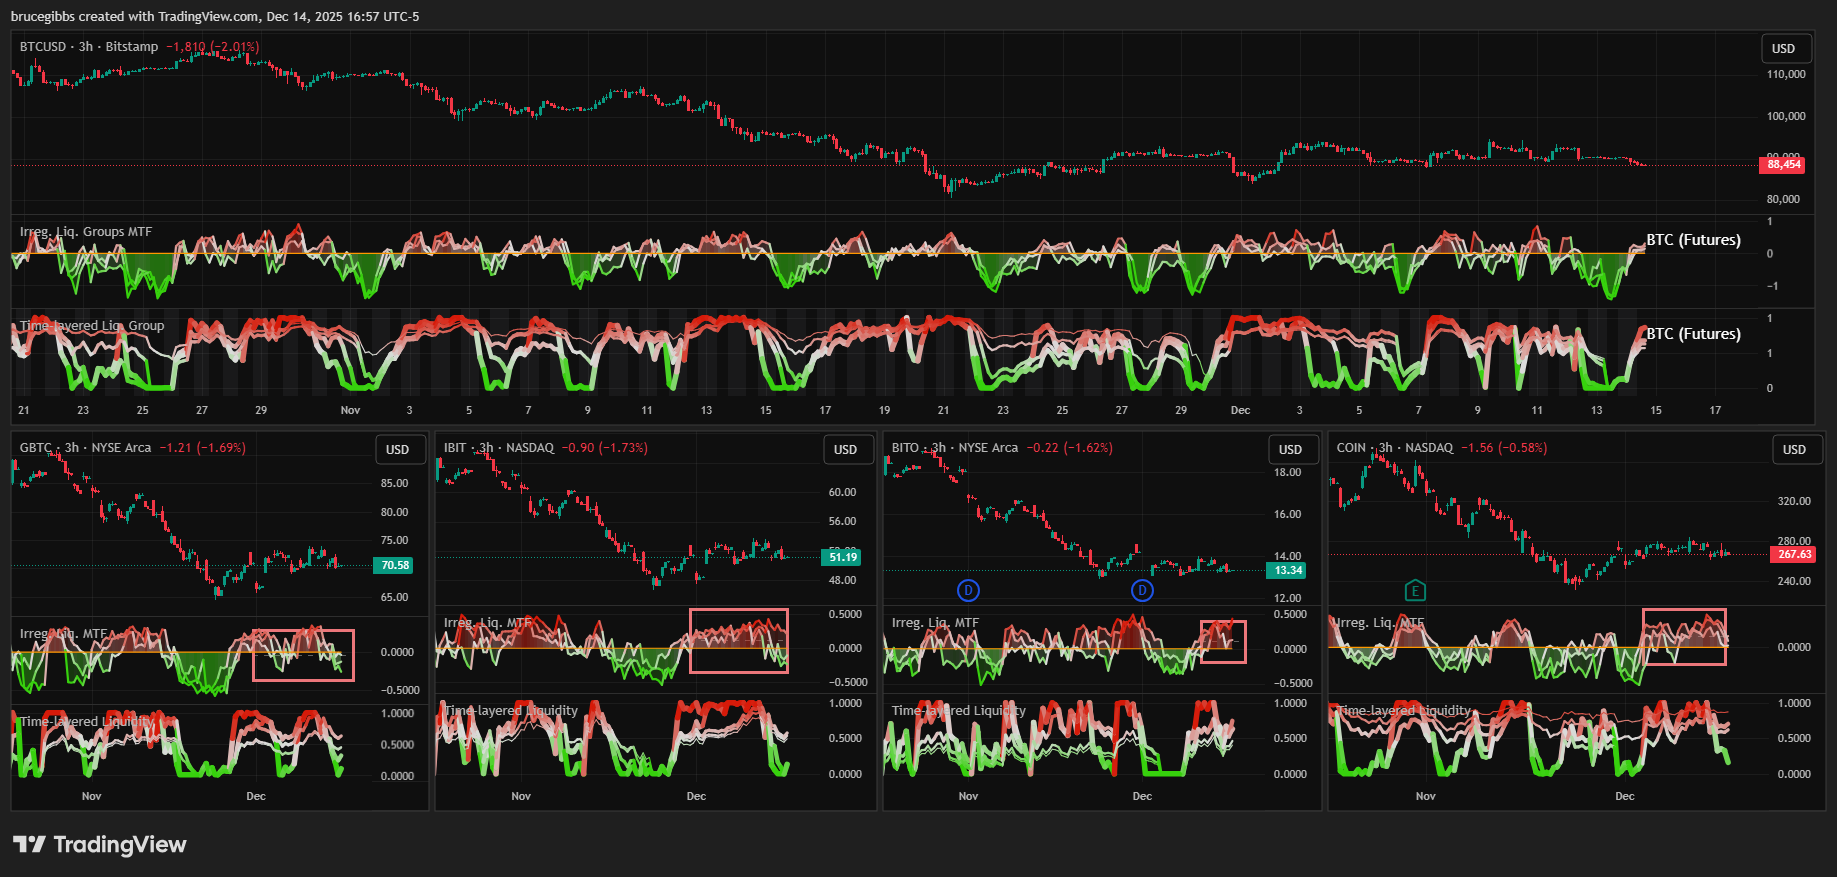Click the green 70.58 price tag on GBTC
The height and width of the screenshot is (877, 1837).
click(395, 565)
